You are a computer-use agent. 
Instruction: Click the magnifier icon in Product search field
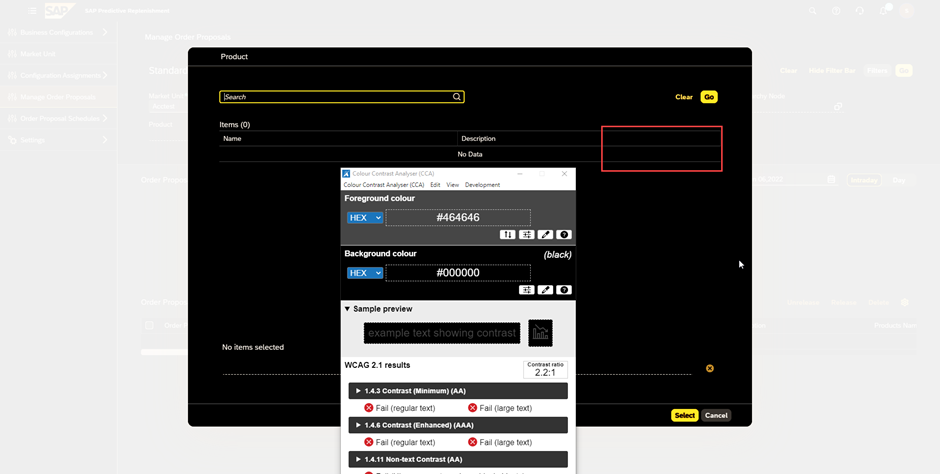coord(457,96)
